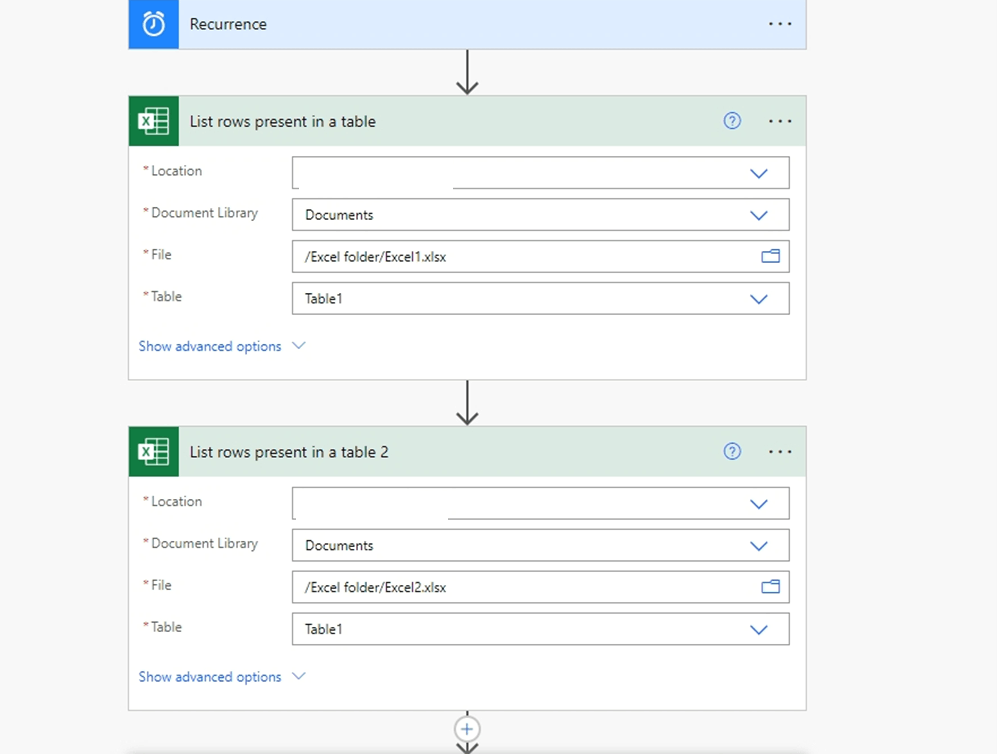Screen dimensions: 997x754
Task: Click the insert new step plus icon
Action: pos(467,729)
